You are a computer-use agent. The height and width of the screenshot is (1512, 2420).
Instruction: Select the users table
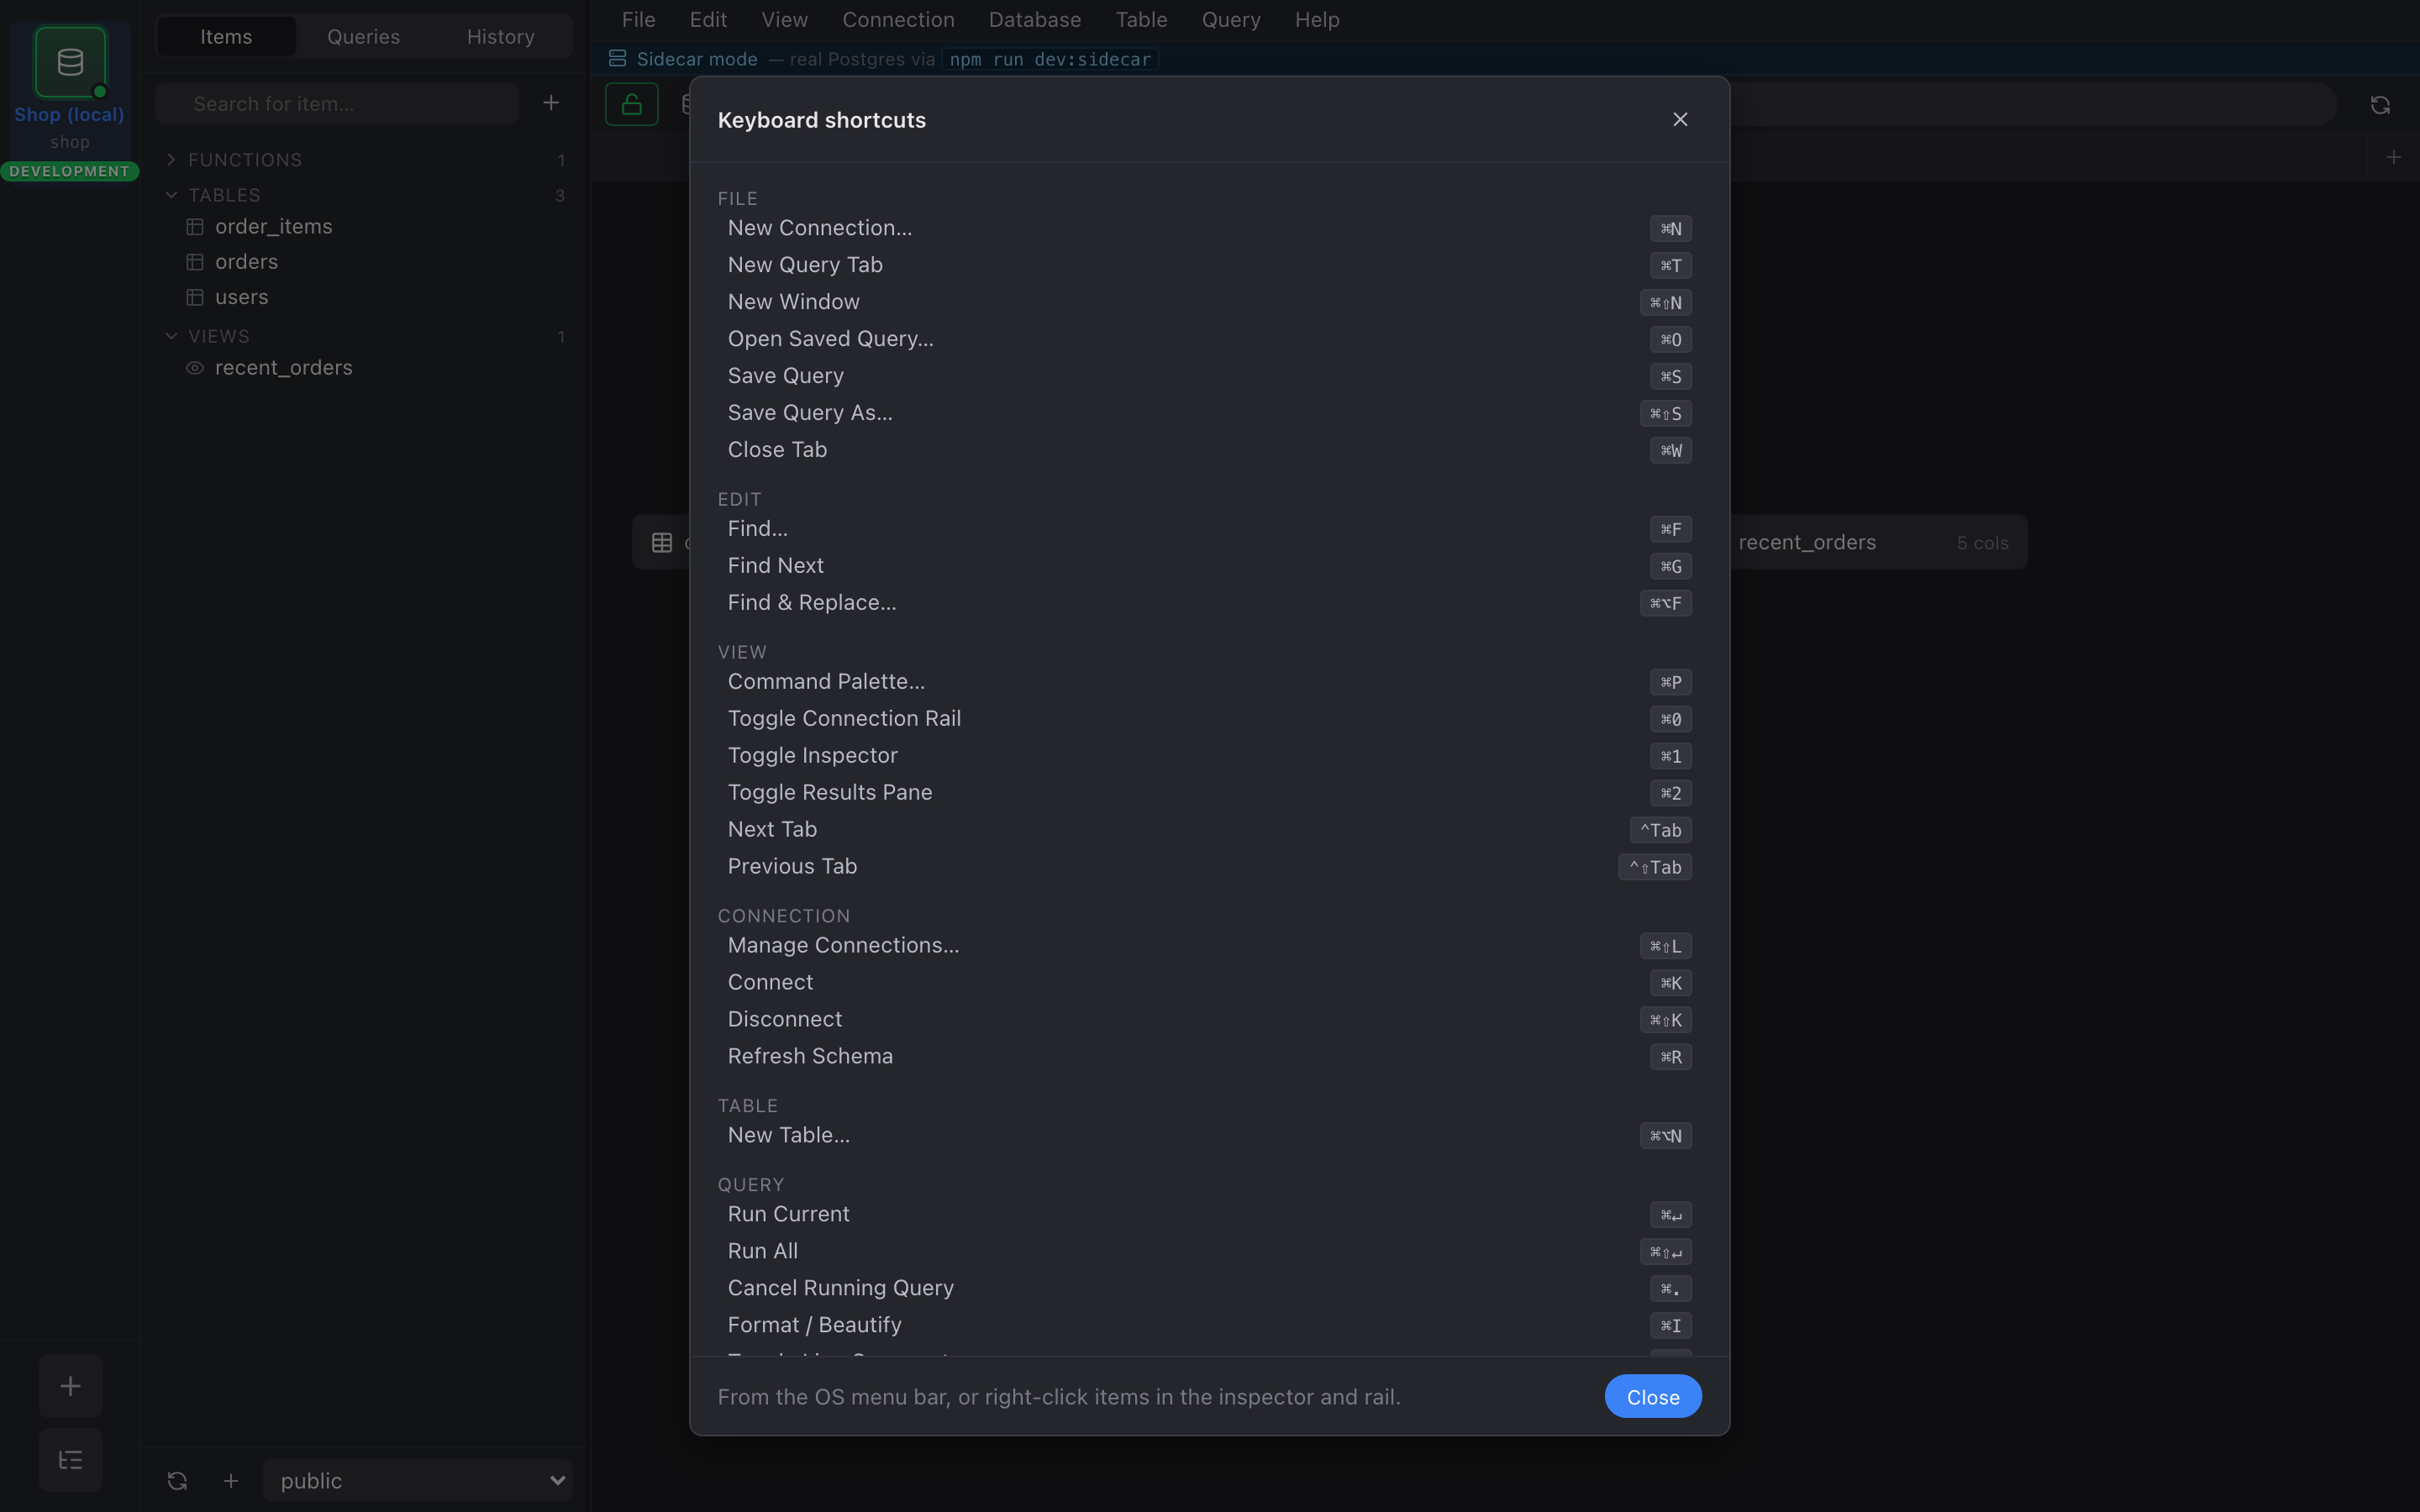[x=365, y=297]
